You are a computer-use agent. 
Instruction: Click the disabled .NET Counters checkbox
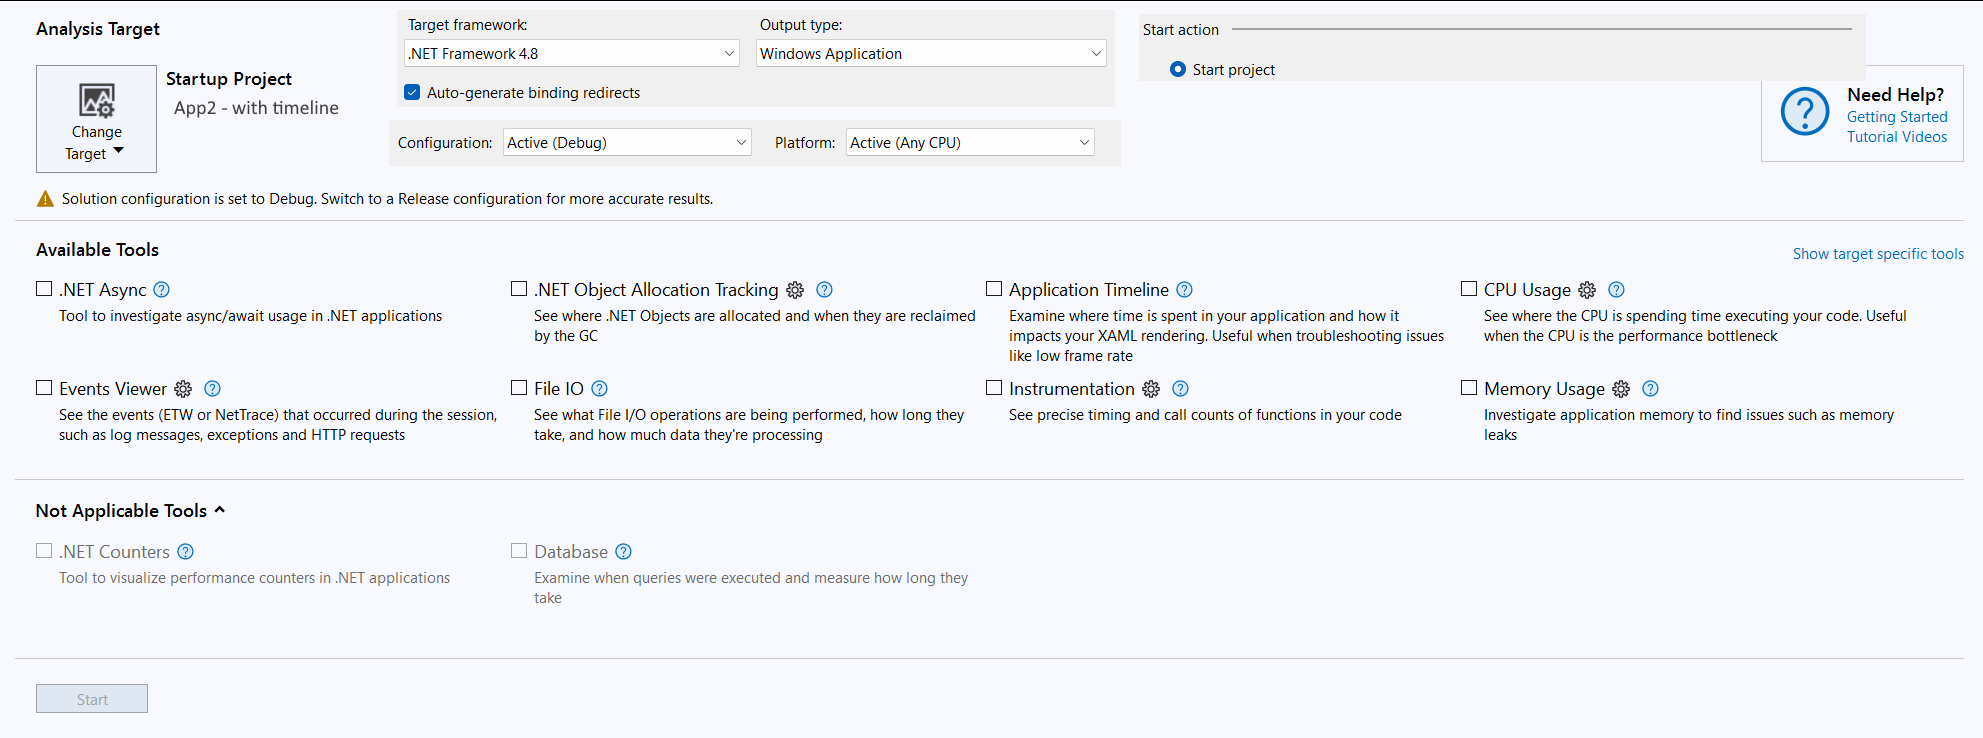click(x=44, y=551)
